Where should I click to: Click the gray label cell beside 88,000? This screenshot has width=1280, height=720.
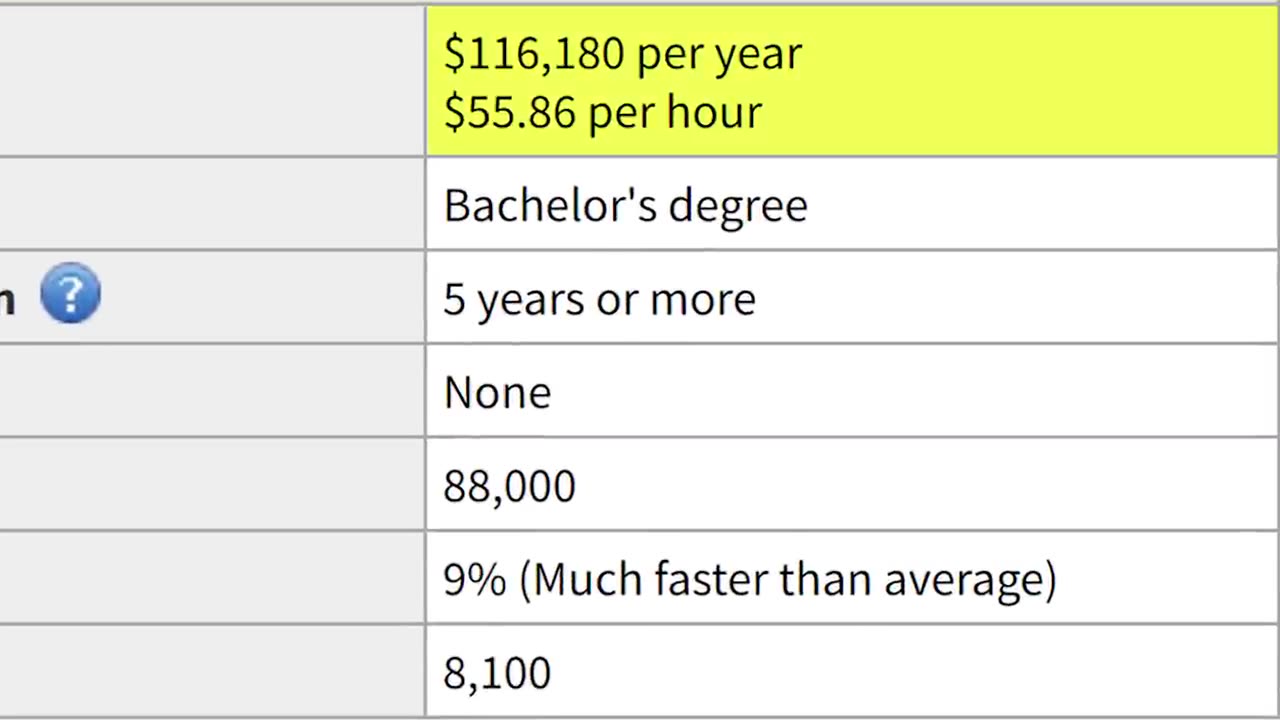tap(211, 485)
